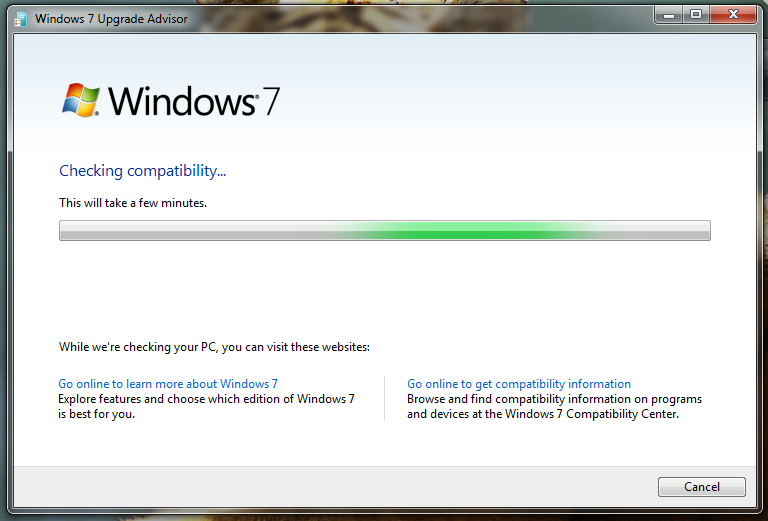
Task: Minimize the Upgrade Advisor window
Action: point(670,15)
